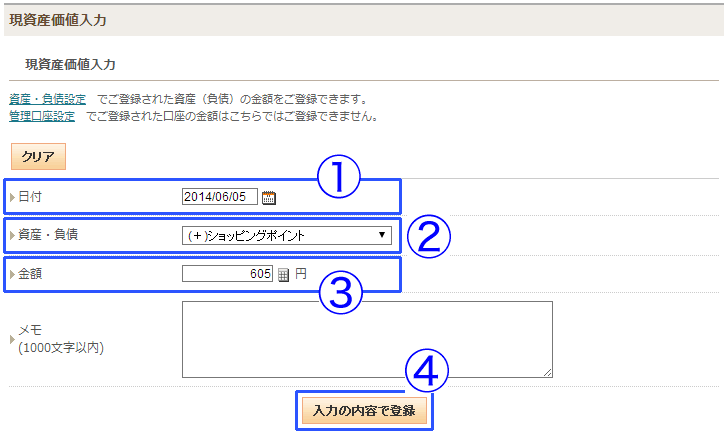Focus the amount field showing 605

point(227,273)
